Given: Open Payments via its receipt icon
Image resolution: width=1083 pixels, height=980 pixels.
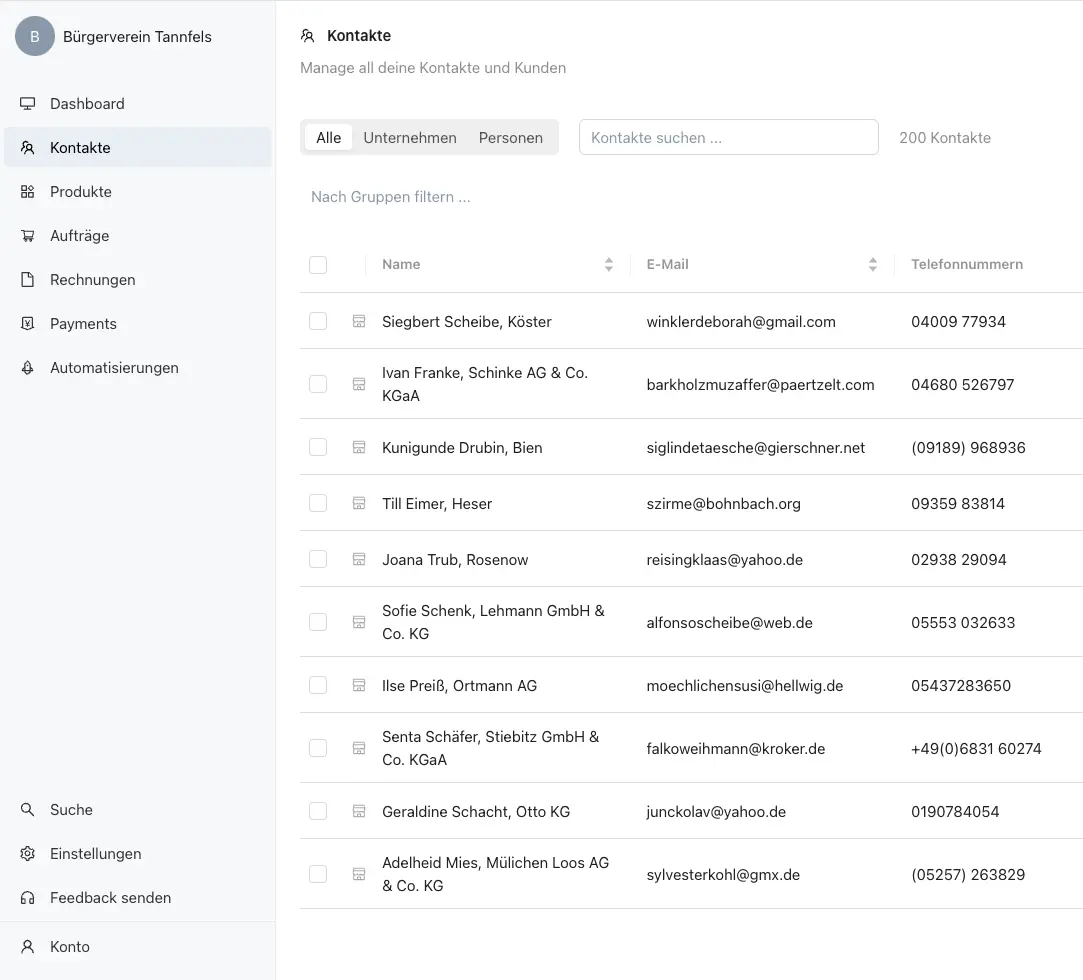Looking at the screenshot, I should 28,324.
